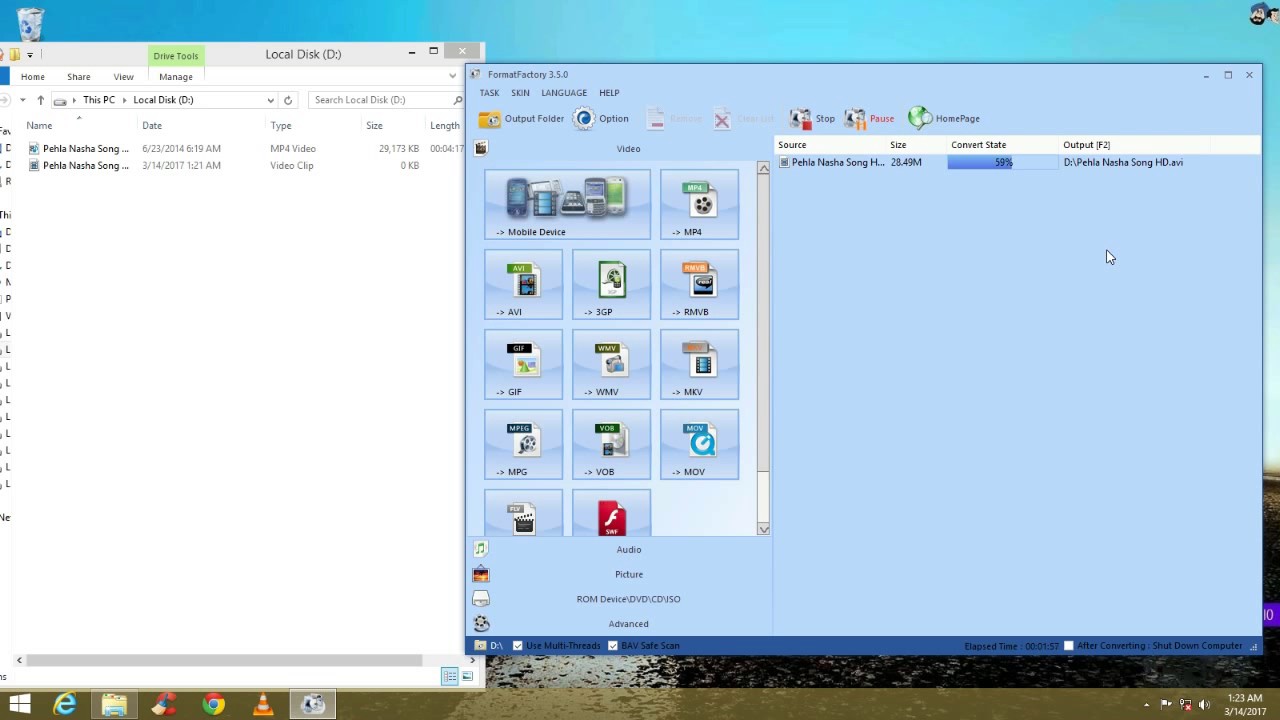Select the MP4 Video Pehla Nasha Song file
This screenshot has width=1280, height=720.
coord(245,148)
